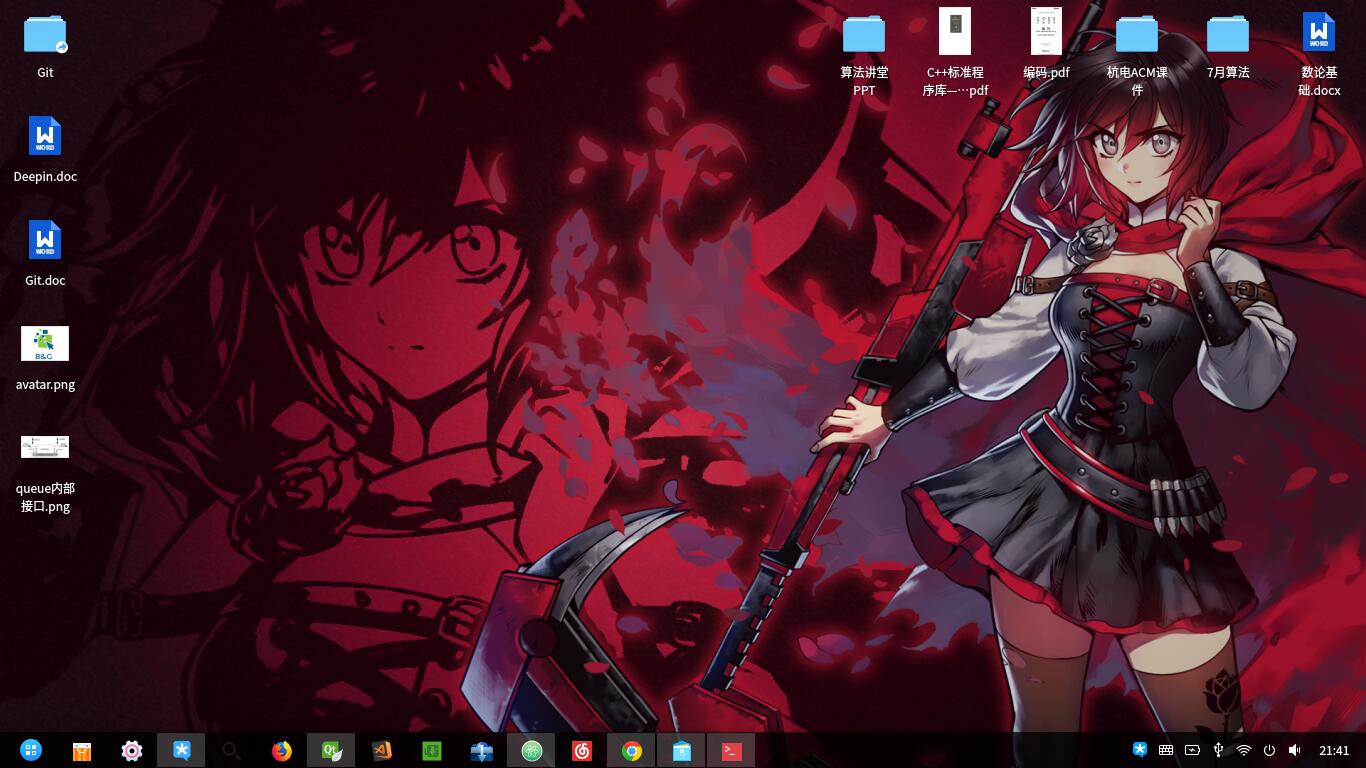The width and height of the screenshot is (1366, 768).
Task: Select the C++标准程序库 pdf file
Action: click(955, 32)
